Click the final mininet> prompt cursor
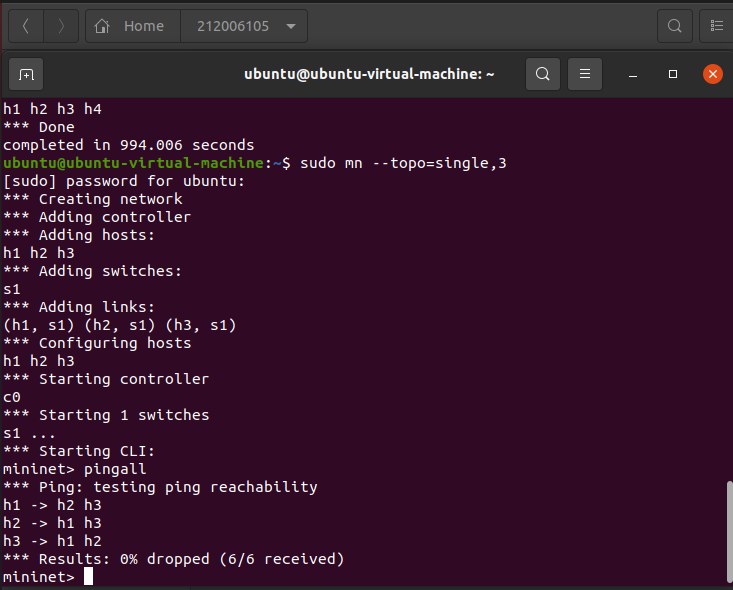733x590 pixels. pos(88,576)
